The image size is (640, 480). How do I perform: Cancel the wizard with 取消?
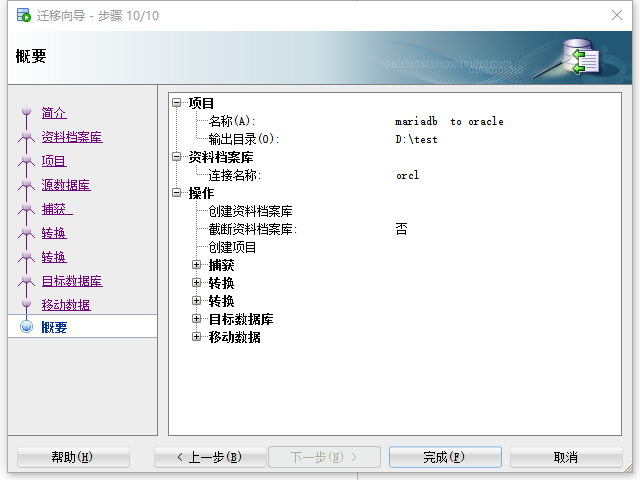(x=566, y=457)
